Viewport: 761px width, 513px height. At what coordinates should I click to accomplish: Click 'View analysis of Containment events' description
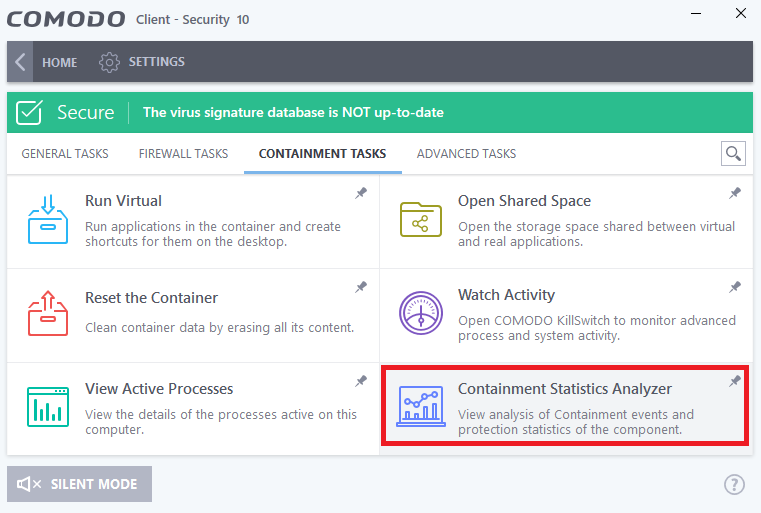pos(576,422)
